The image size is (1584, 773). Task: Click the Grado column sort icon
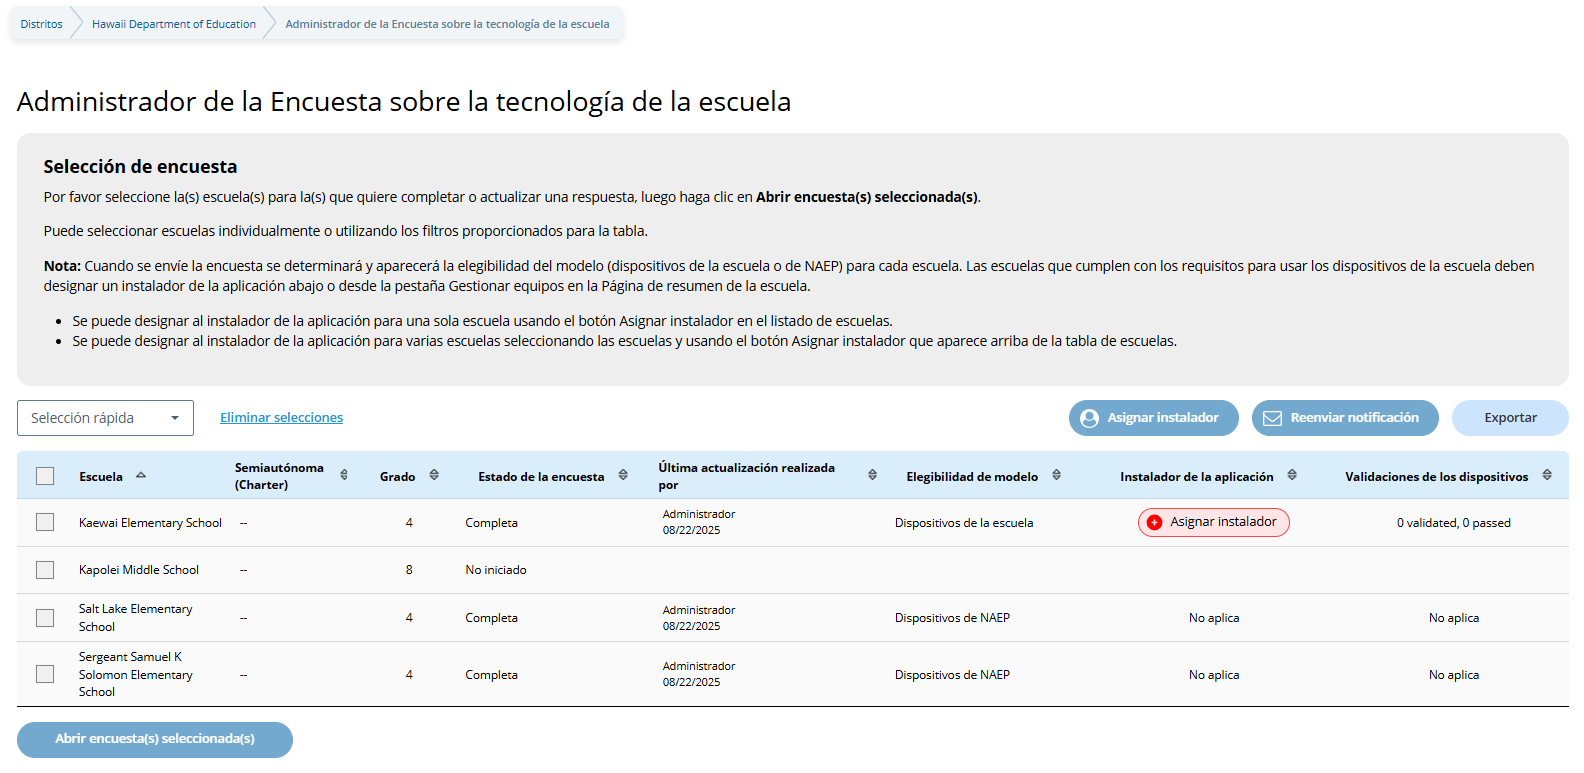(x=434, y=475)
